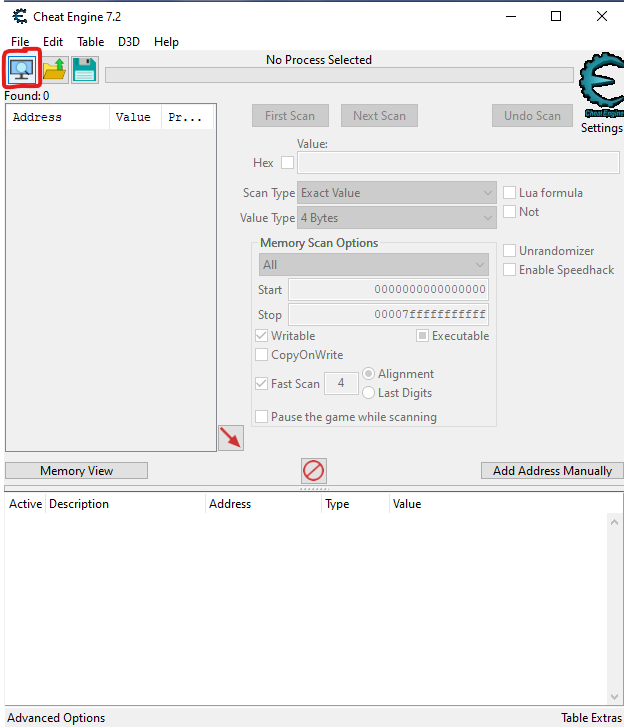Click the red clear list icon
The width and height of the screenshot is (624, 727).
(314, 470)
